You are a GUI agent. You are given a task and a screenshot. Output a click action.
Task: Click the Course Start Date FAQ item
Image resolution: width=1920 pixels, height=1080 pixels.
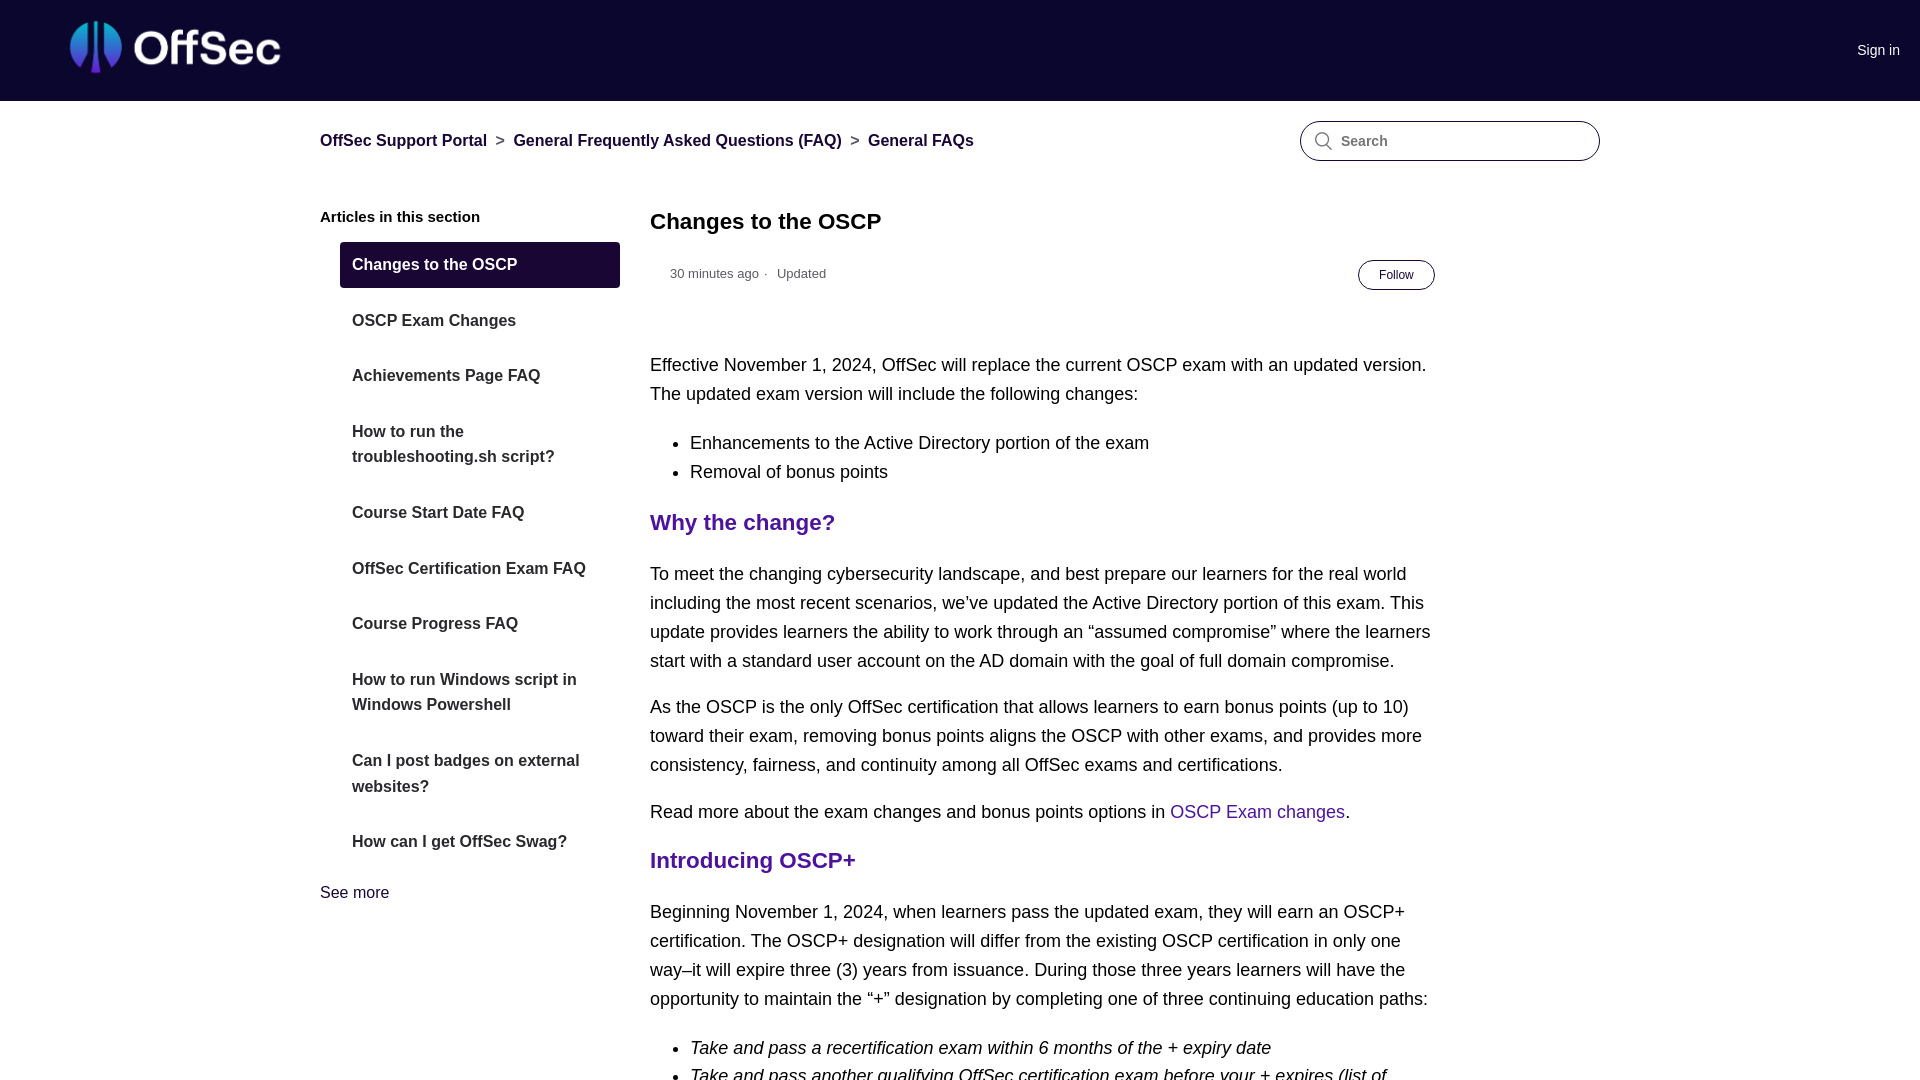click(x=438, y=512)
